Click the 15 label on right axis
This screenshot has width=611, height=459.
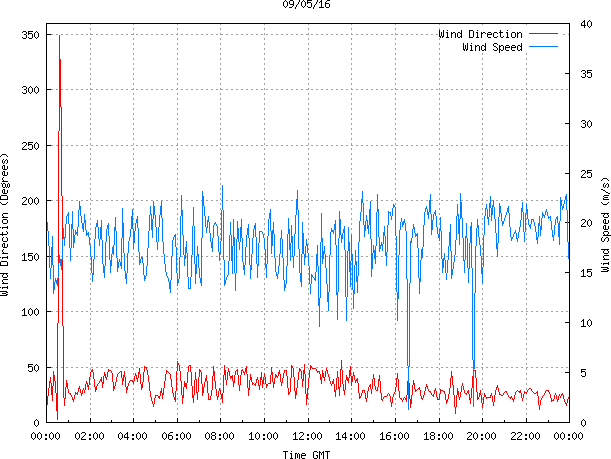586,273
